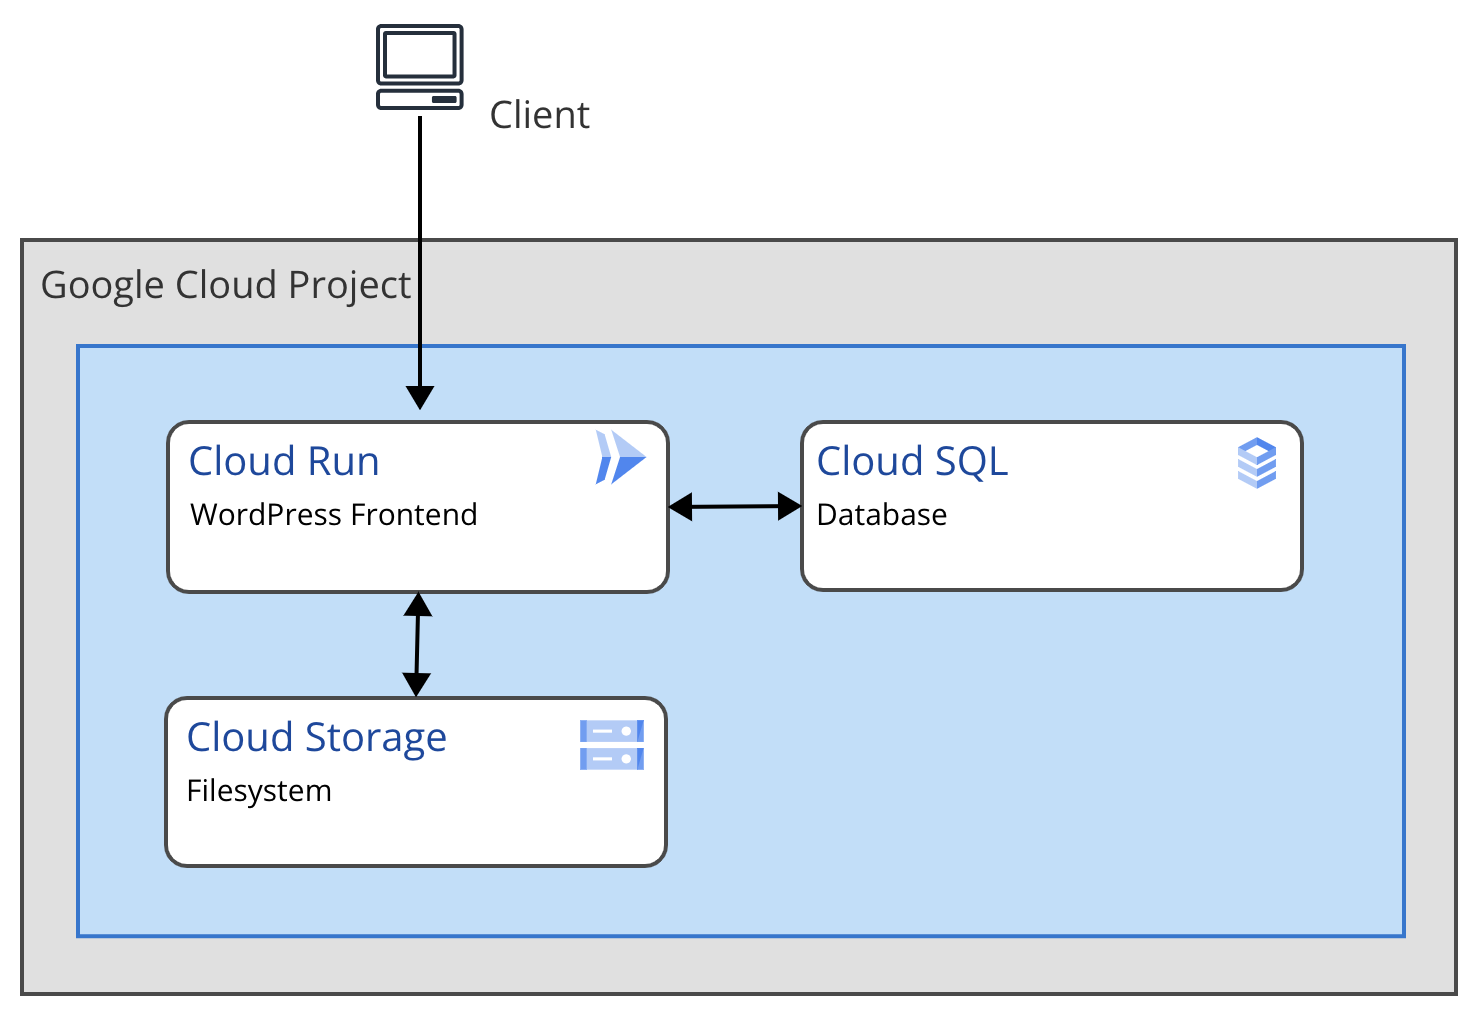
Task: Select the Client label
Action: click(x=540, y=115)
